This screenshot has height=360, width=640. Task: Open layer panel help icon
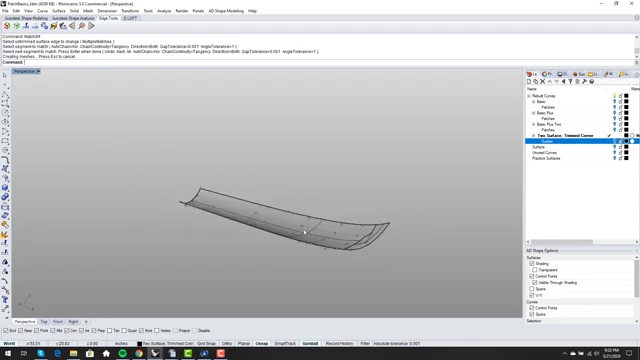(591, 82)
